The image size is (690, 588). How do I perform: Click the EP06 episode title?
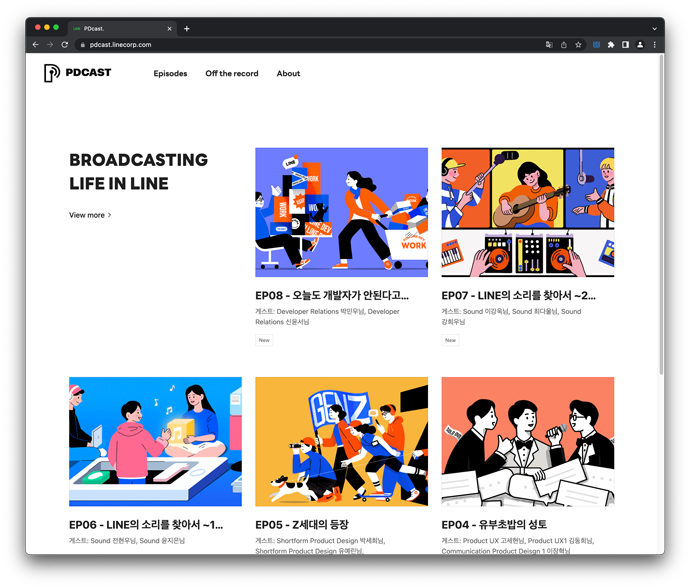(x=146, y=525)
